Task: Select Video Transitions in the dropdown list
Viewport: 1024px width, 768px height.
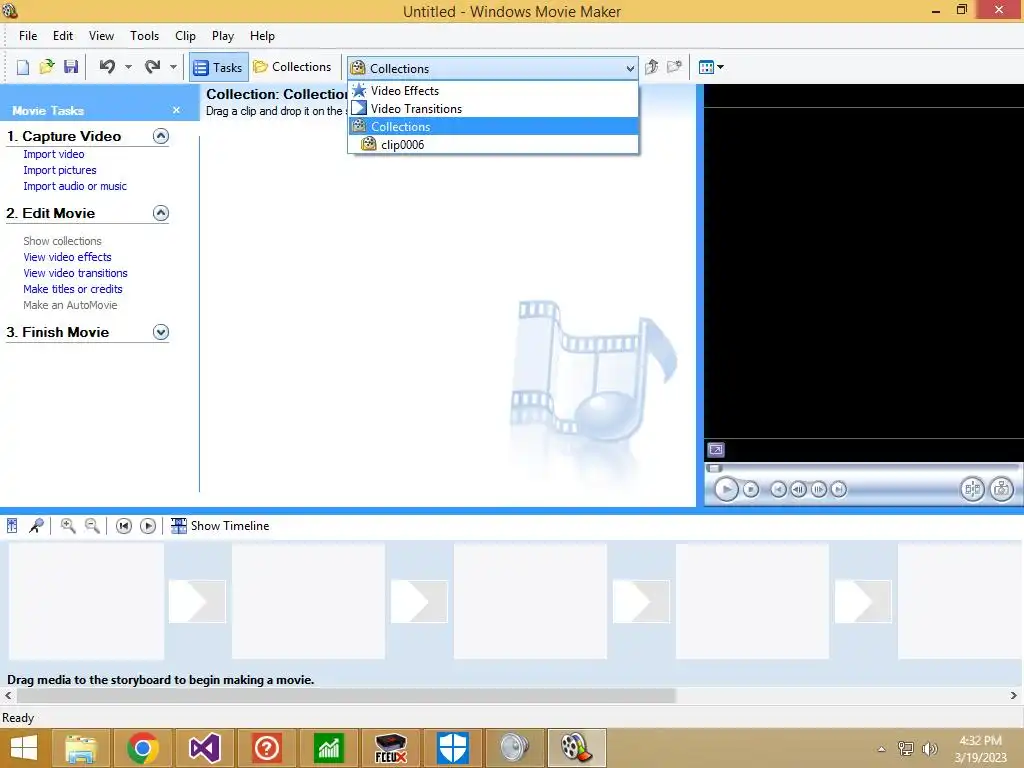Action: [x=493, y=108]
